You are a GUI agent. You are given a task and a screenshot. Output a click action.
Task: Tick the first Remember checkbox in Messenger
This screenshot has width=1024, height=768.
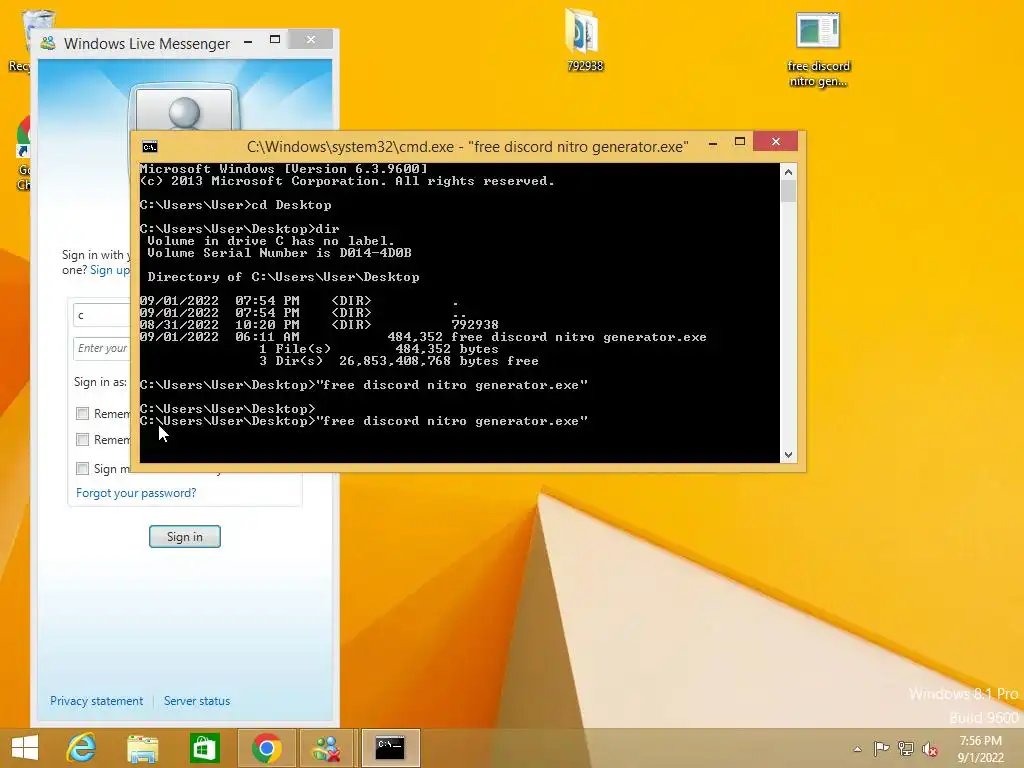click(82, 413)
